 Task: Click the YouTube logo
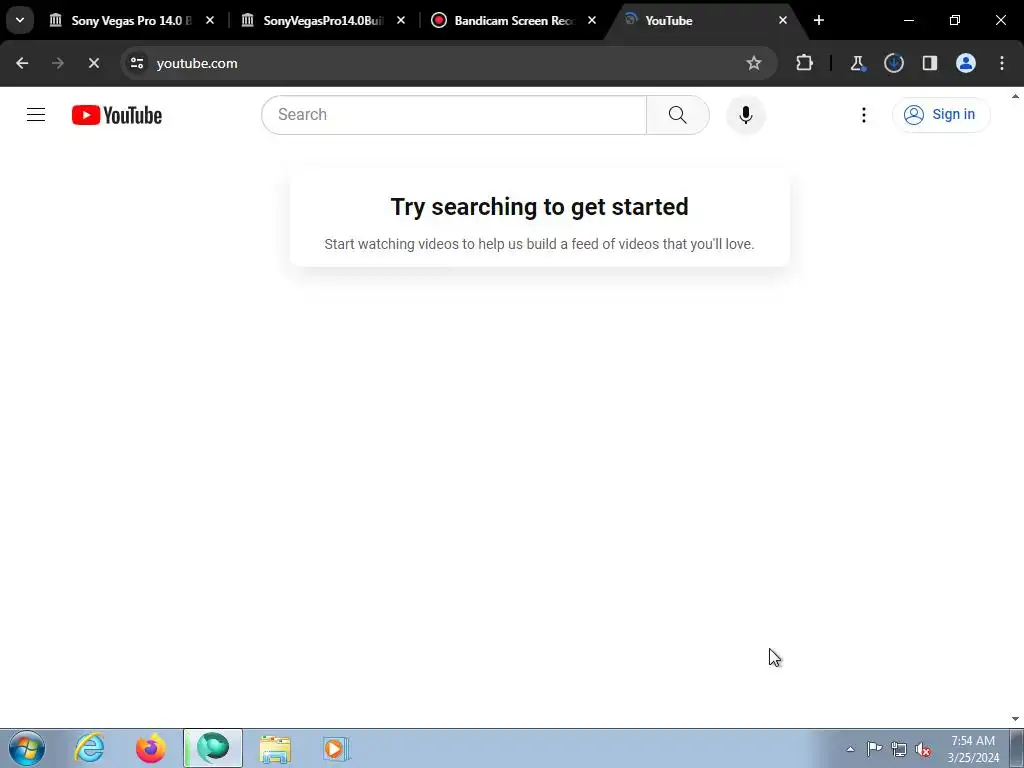[117, 115]
